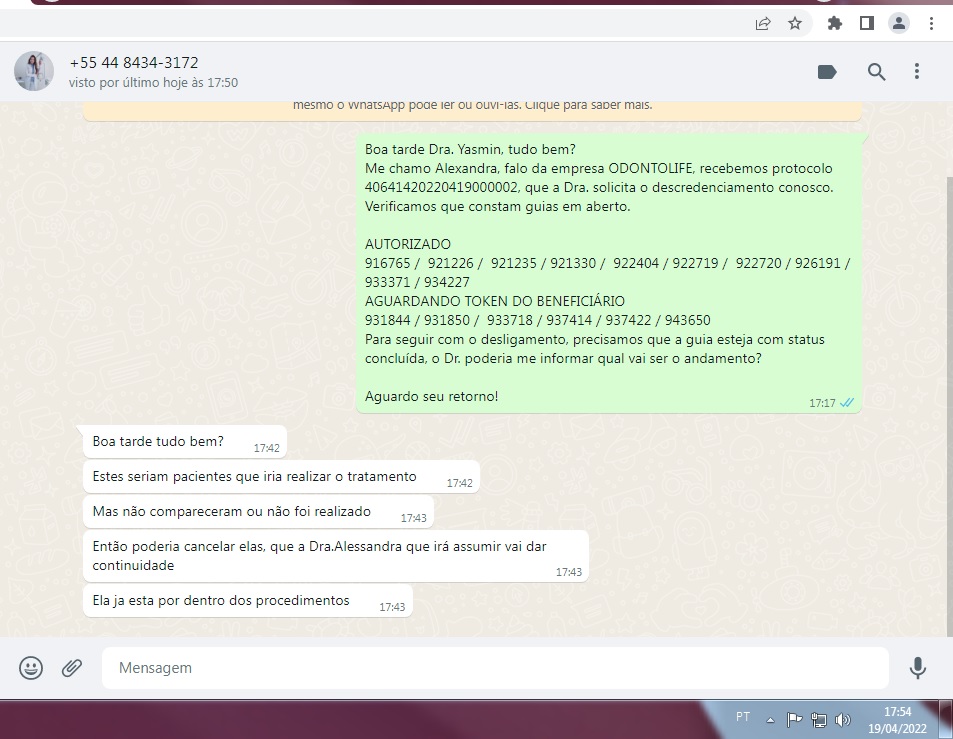Search within this conversation

876,71
